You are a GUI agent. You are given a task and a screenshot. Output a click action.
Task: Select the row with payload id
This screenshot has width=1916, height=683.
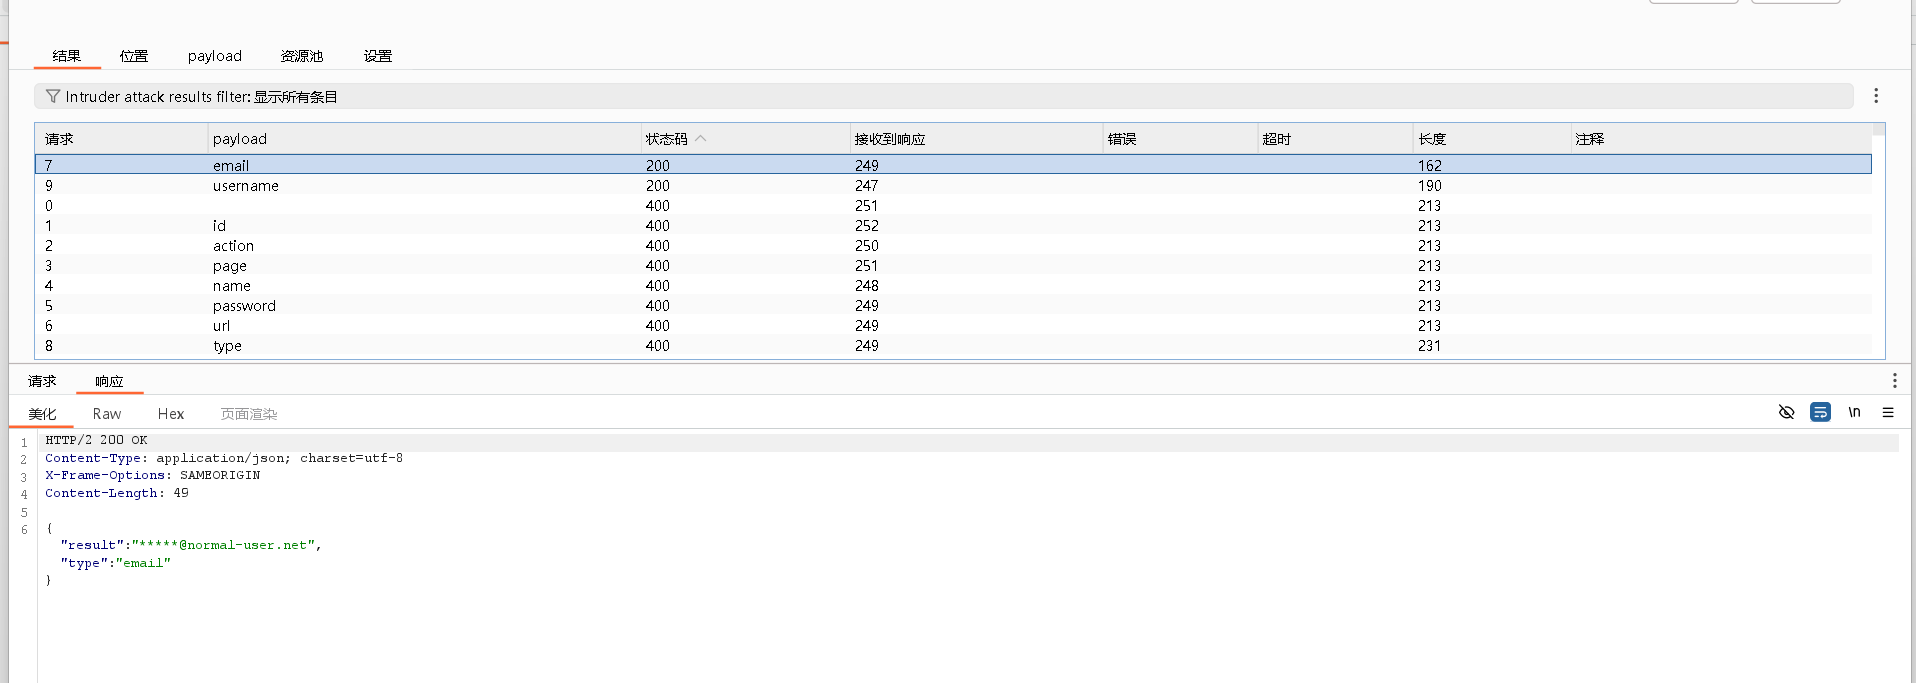point(953,225)
